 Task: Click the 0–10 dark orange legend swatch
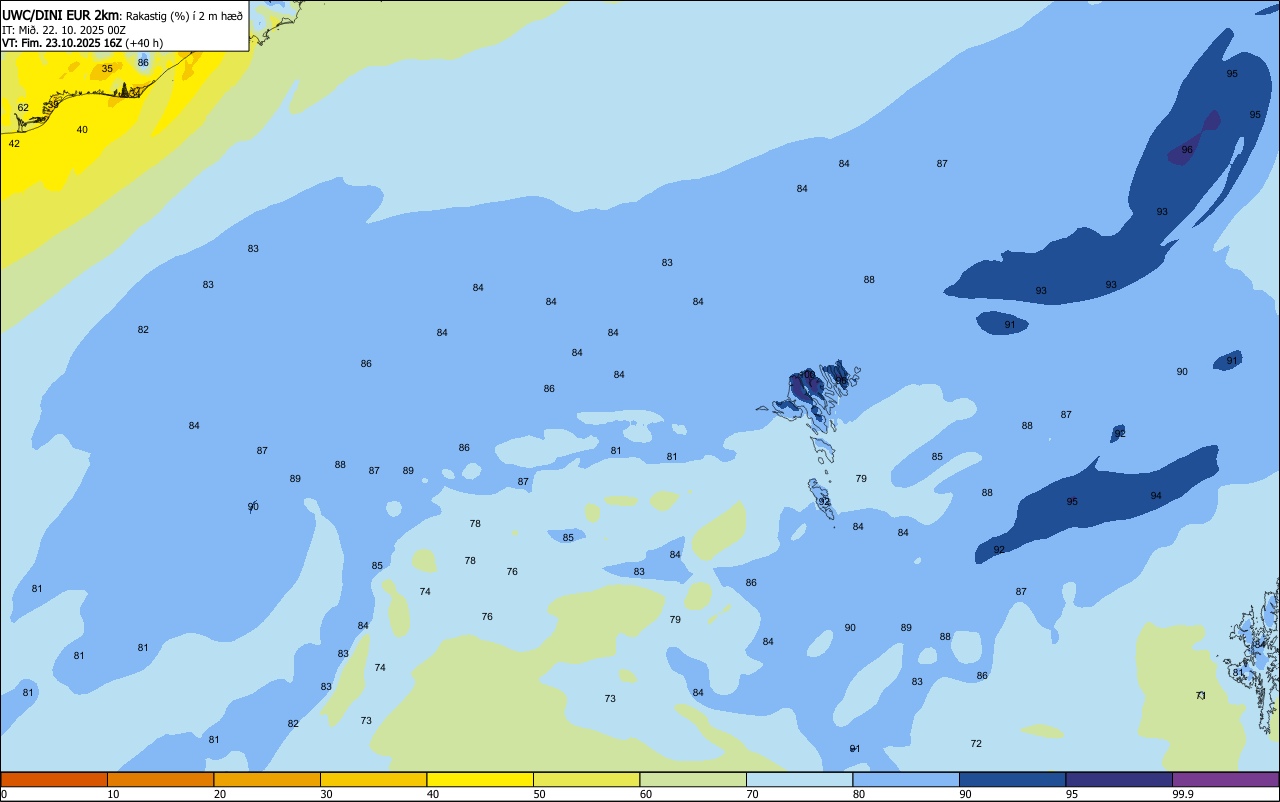click(x=54, y=779)
